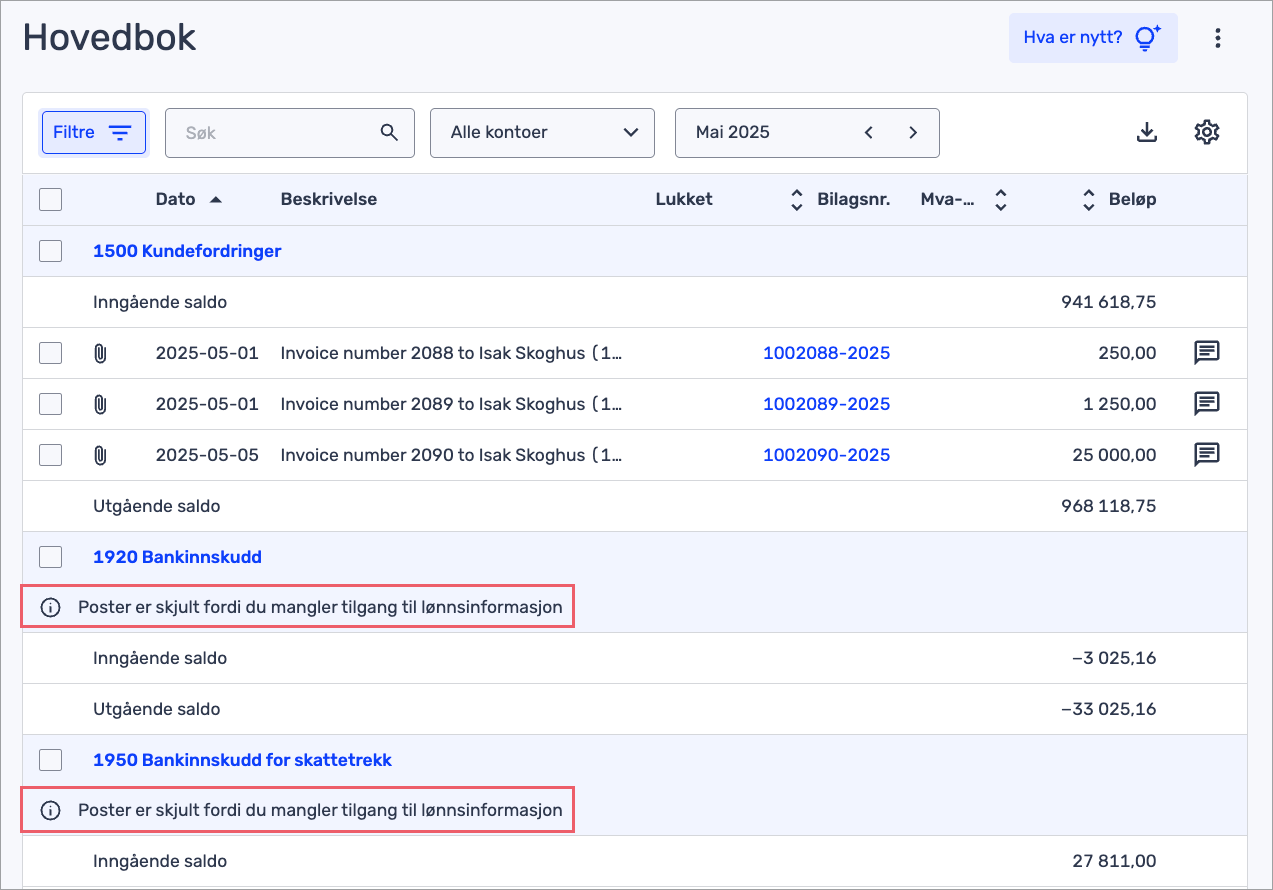Click the Invoice number 2088 description
This screenshot has height=890, width=1273.
click(x=452, y=353)
